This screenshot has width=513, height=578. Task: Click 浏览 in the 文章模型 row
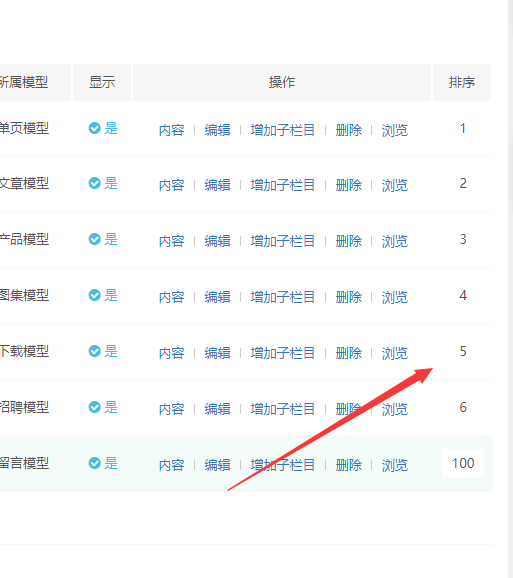(x=395, y=185)
